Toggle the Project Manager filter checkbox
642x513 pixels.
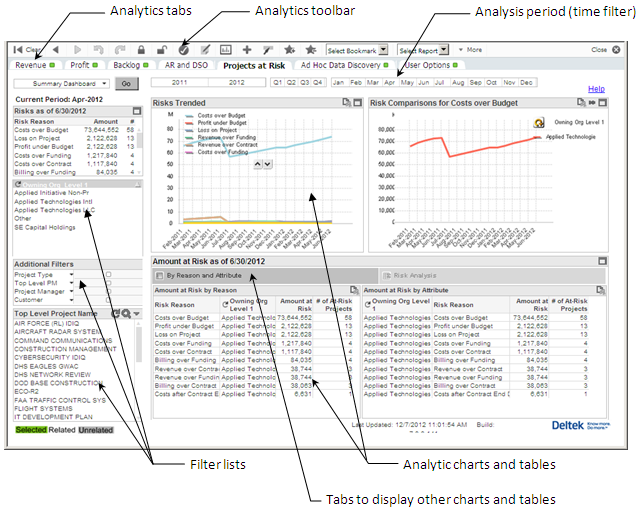pyautogui.click(x=108, y=291)
